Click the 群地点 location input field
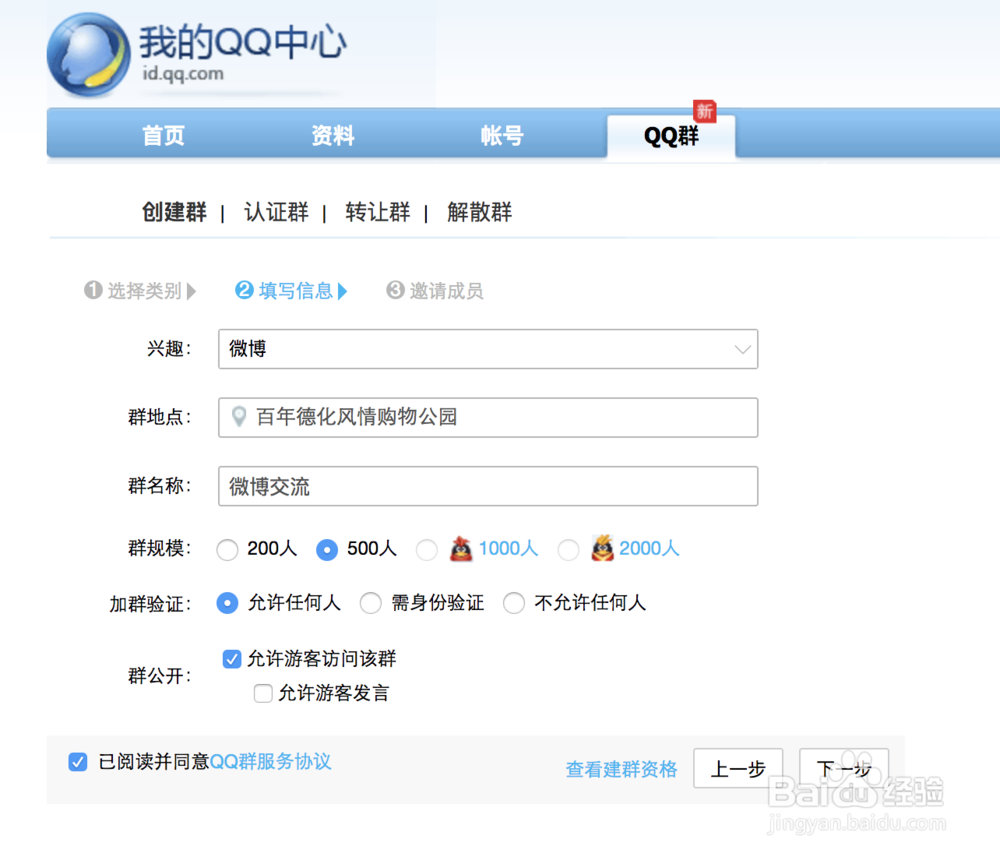 (x=488, y=418)
